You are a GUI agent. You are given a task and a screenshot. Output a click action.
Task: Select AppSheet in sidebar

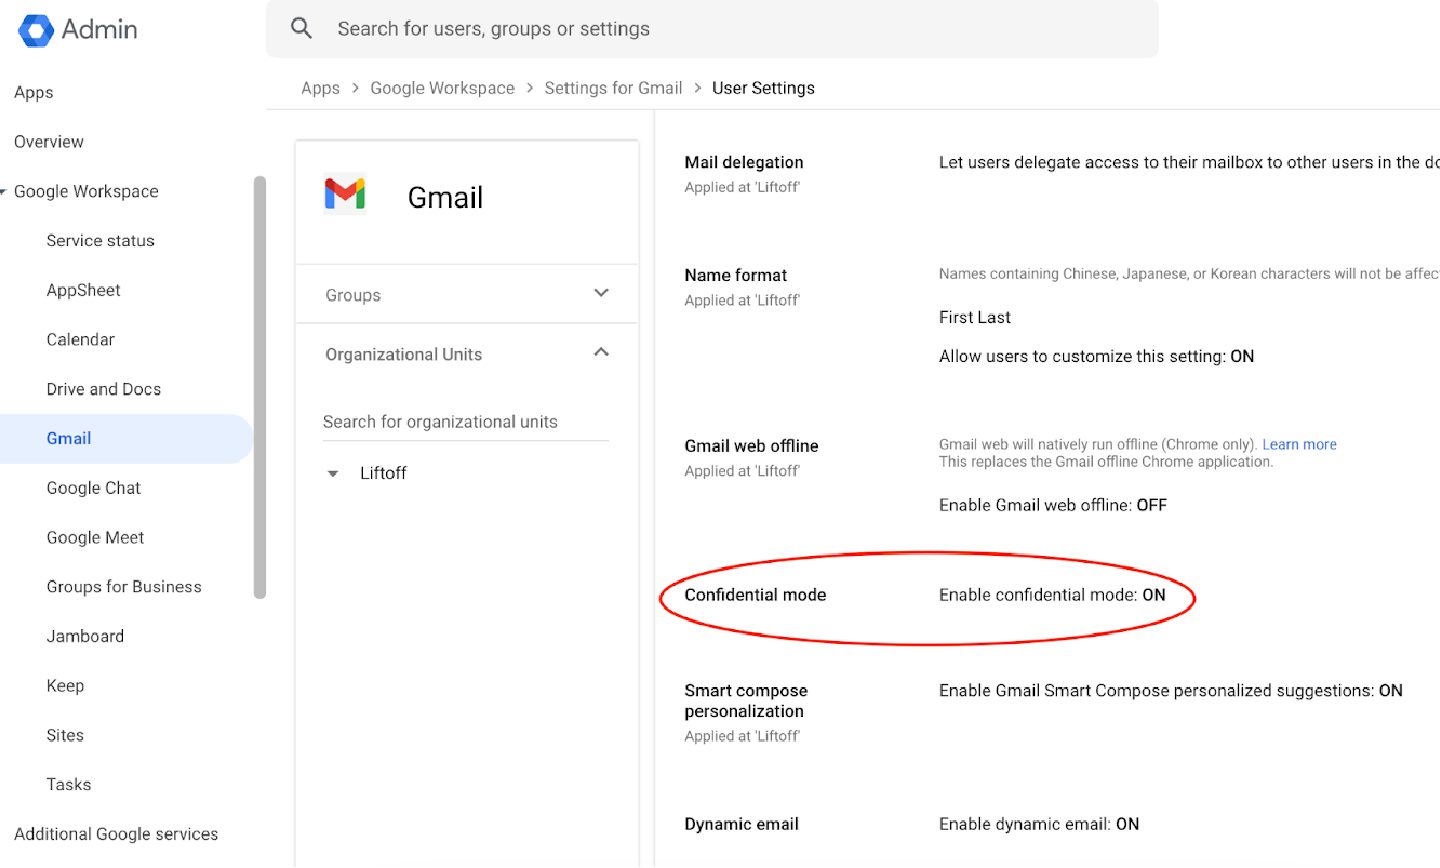(x=83, y=290)
